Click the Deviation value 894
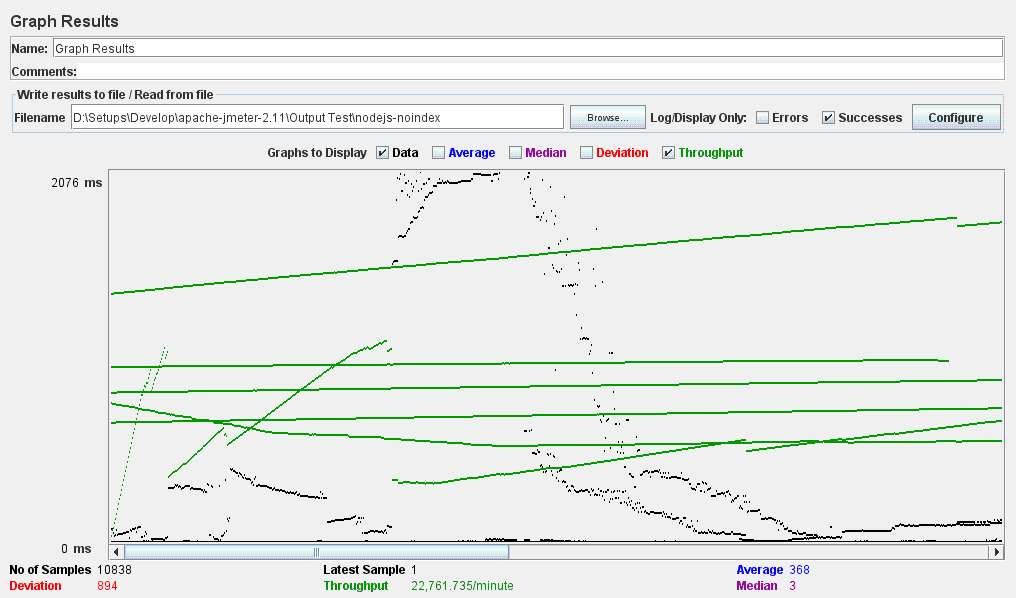This screenshot has width=1016, height=598. pos(107,586)
